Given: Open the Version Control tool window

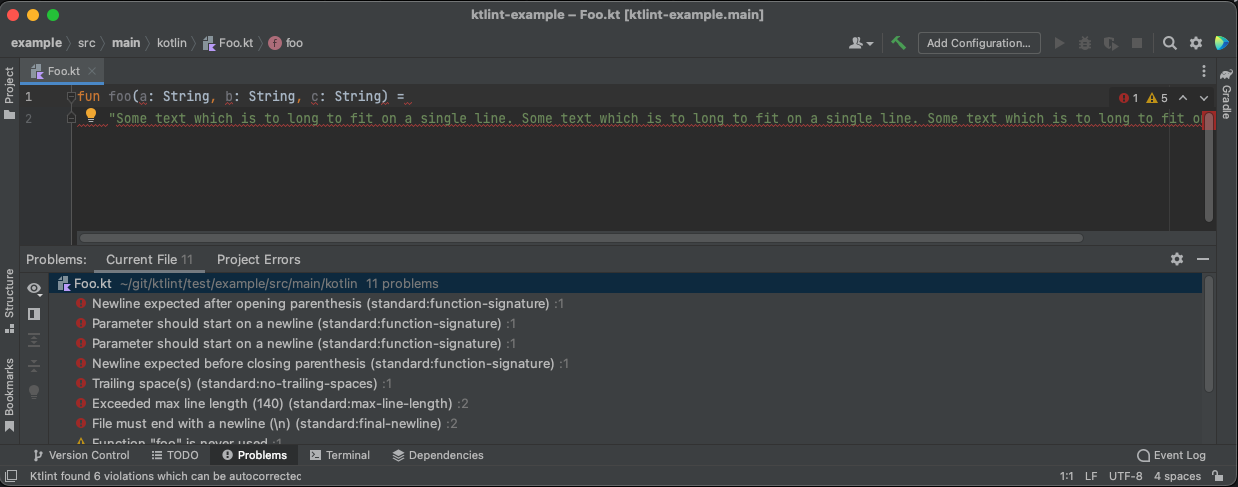Looking at the screenshot, I should tap(81, 455).
